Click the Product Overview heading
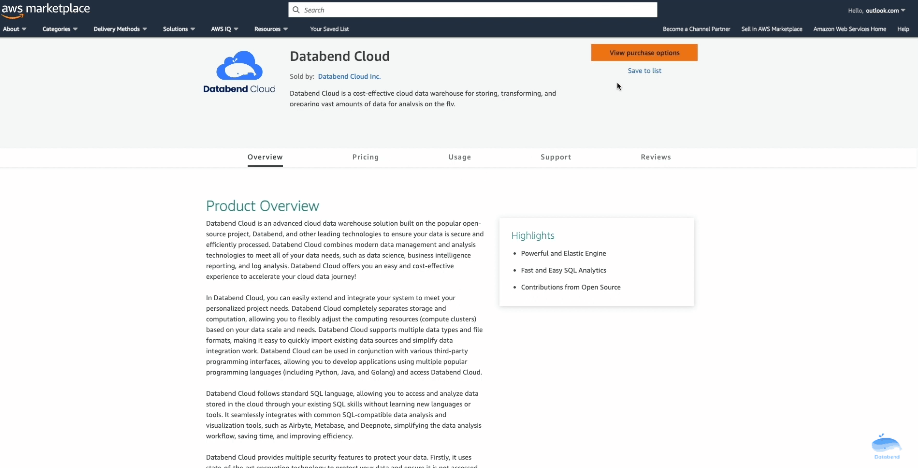Image resolution: width=918 pixels, height=468 pixels. 262,206
